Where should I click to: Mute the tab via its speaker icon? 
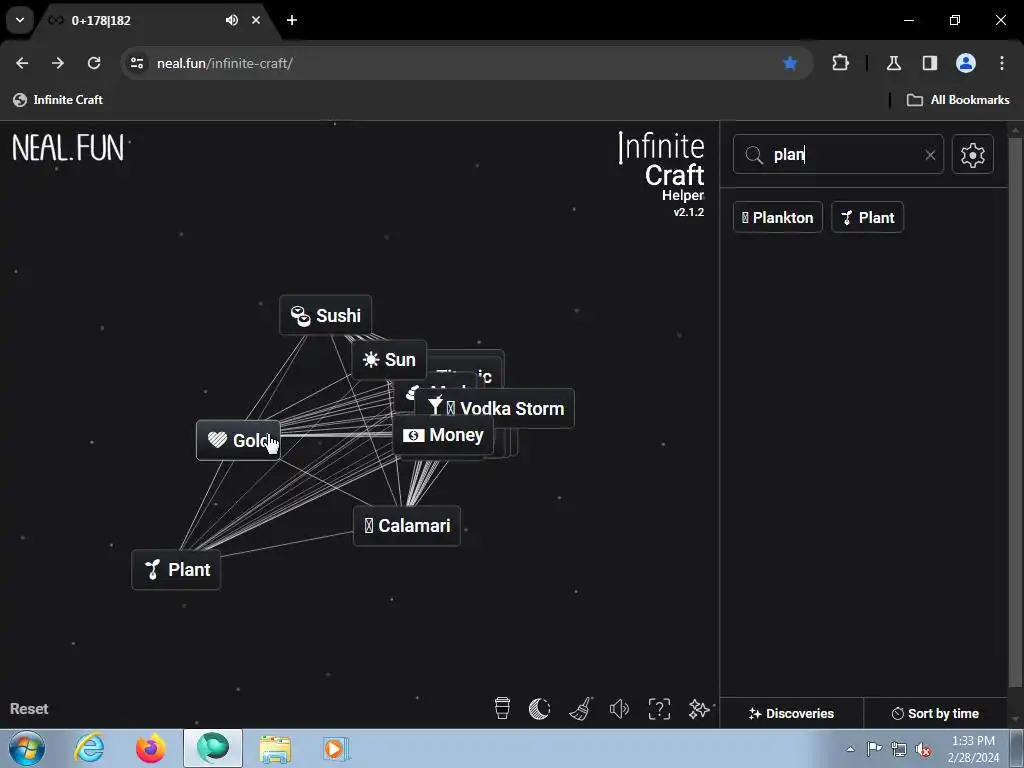click(231, 20)
